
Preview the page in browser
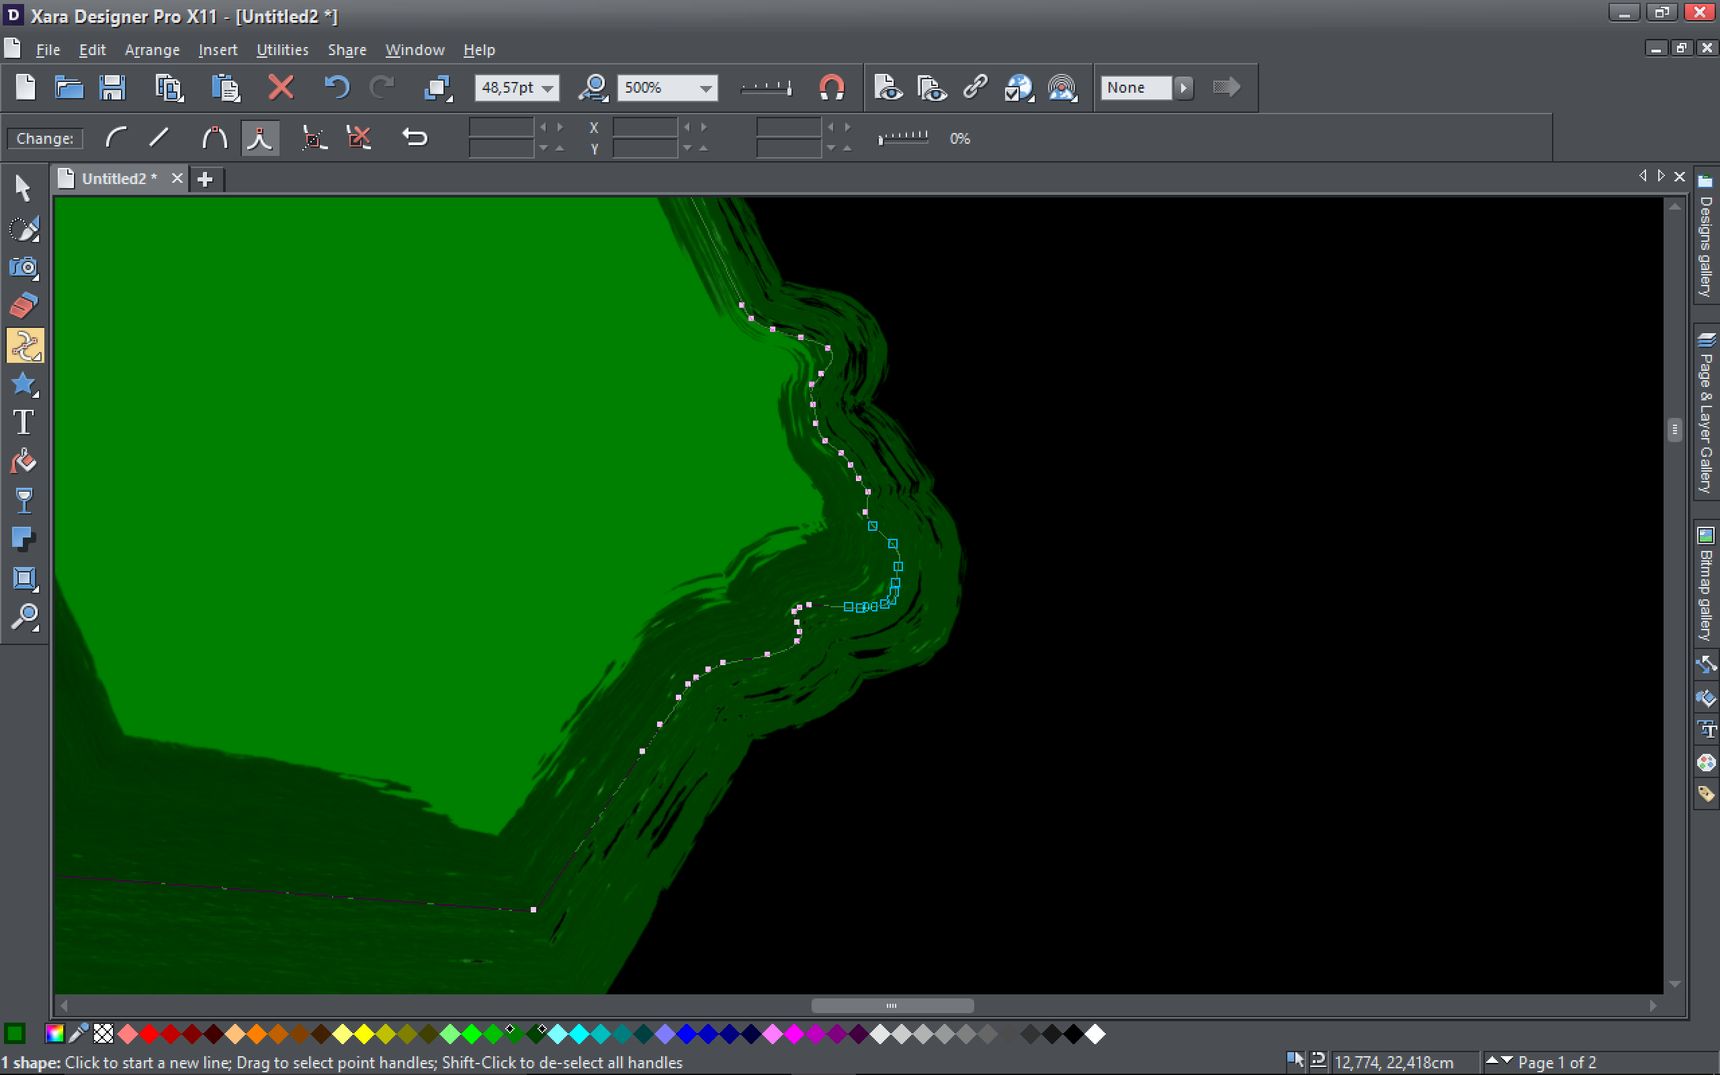coord(888,88)
